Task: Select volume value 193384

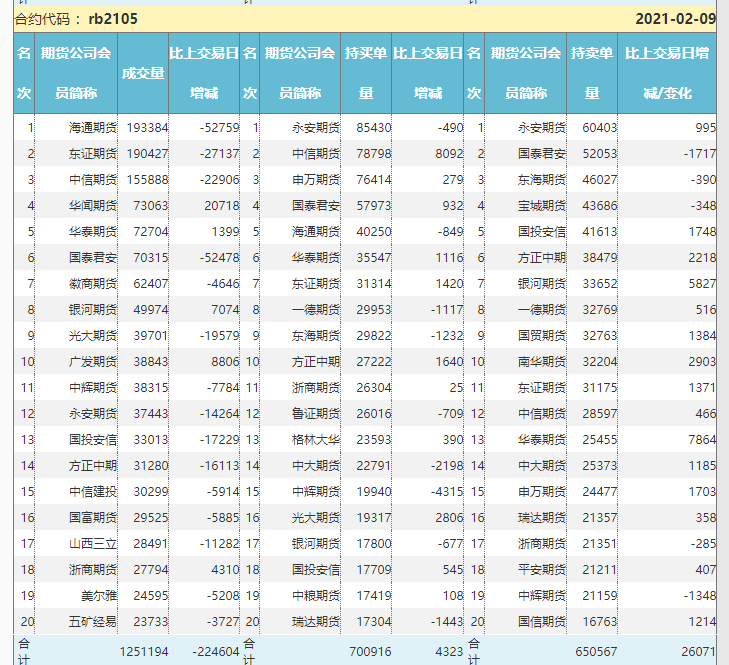Action: 147,127
